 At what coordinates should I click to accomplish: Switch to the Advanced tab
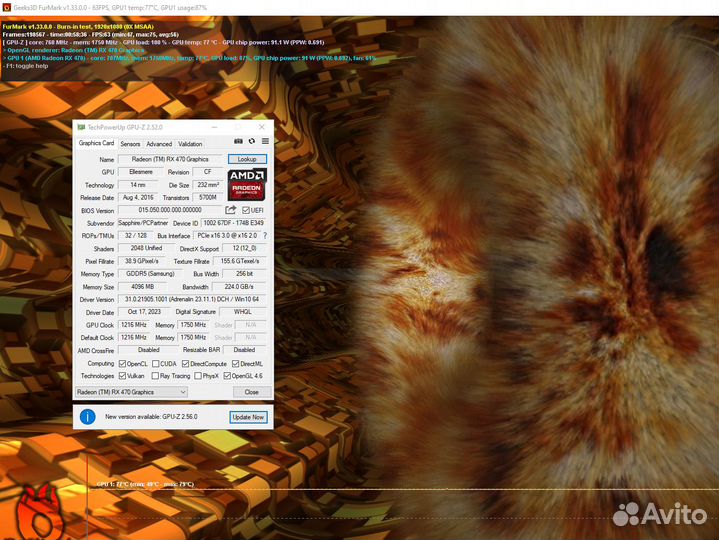pyautogui.click(x=159, y=144)
